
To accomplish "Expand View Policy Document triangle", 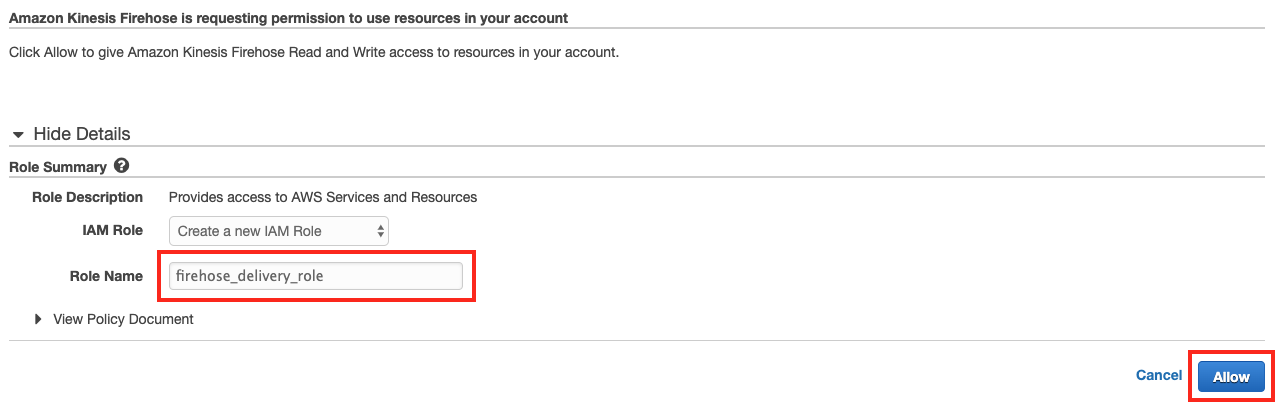I will tap(39, 319).
